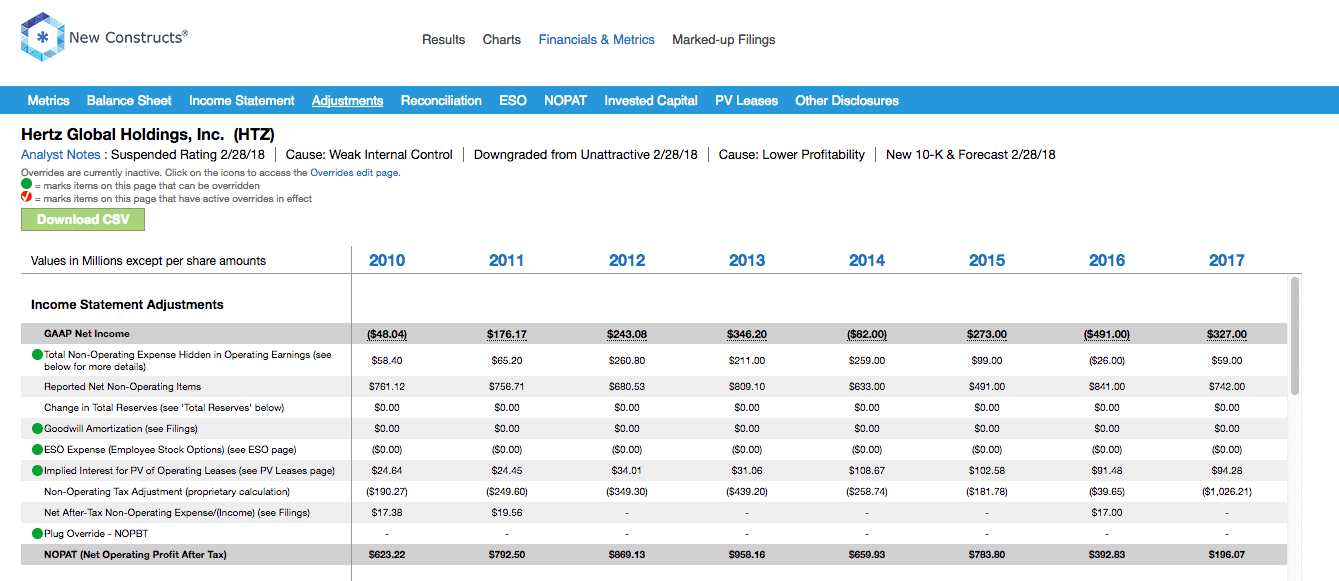Click NOPAT value $869.13 for 2012
The height and width of the screenshot is (581, 1339).
627,554
